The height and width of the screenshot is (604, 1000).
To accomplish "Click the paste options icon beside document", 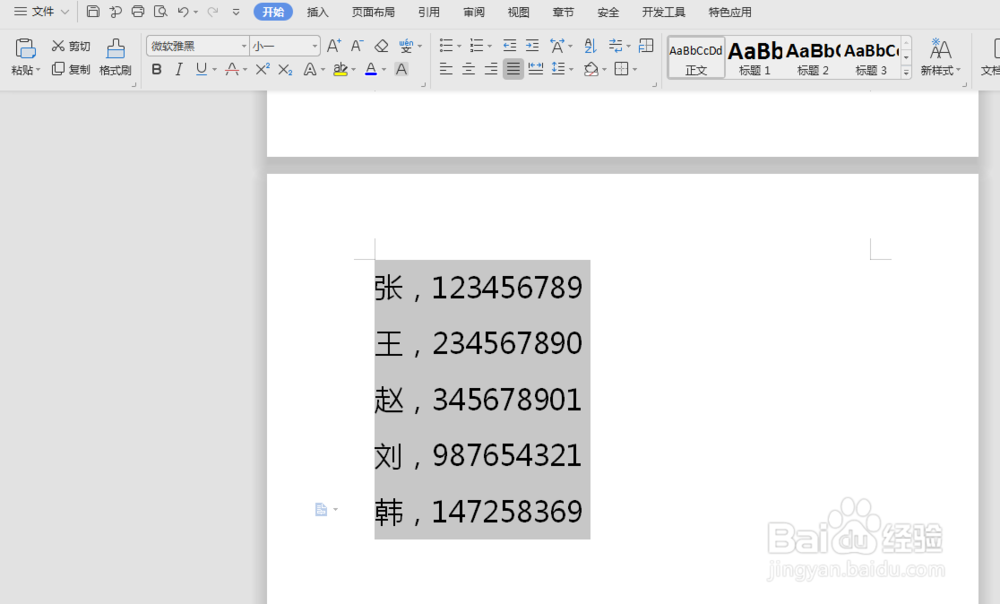I will pos(321,509).
